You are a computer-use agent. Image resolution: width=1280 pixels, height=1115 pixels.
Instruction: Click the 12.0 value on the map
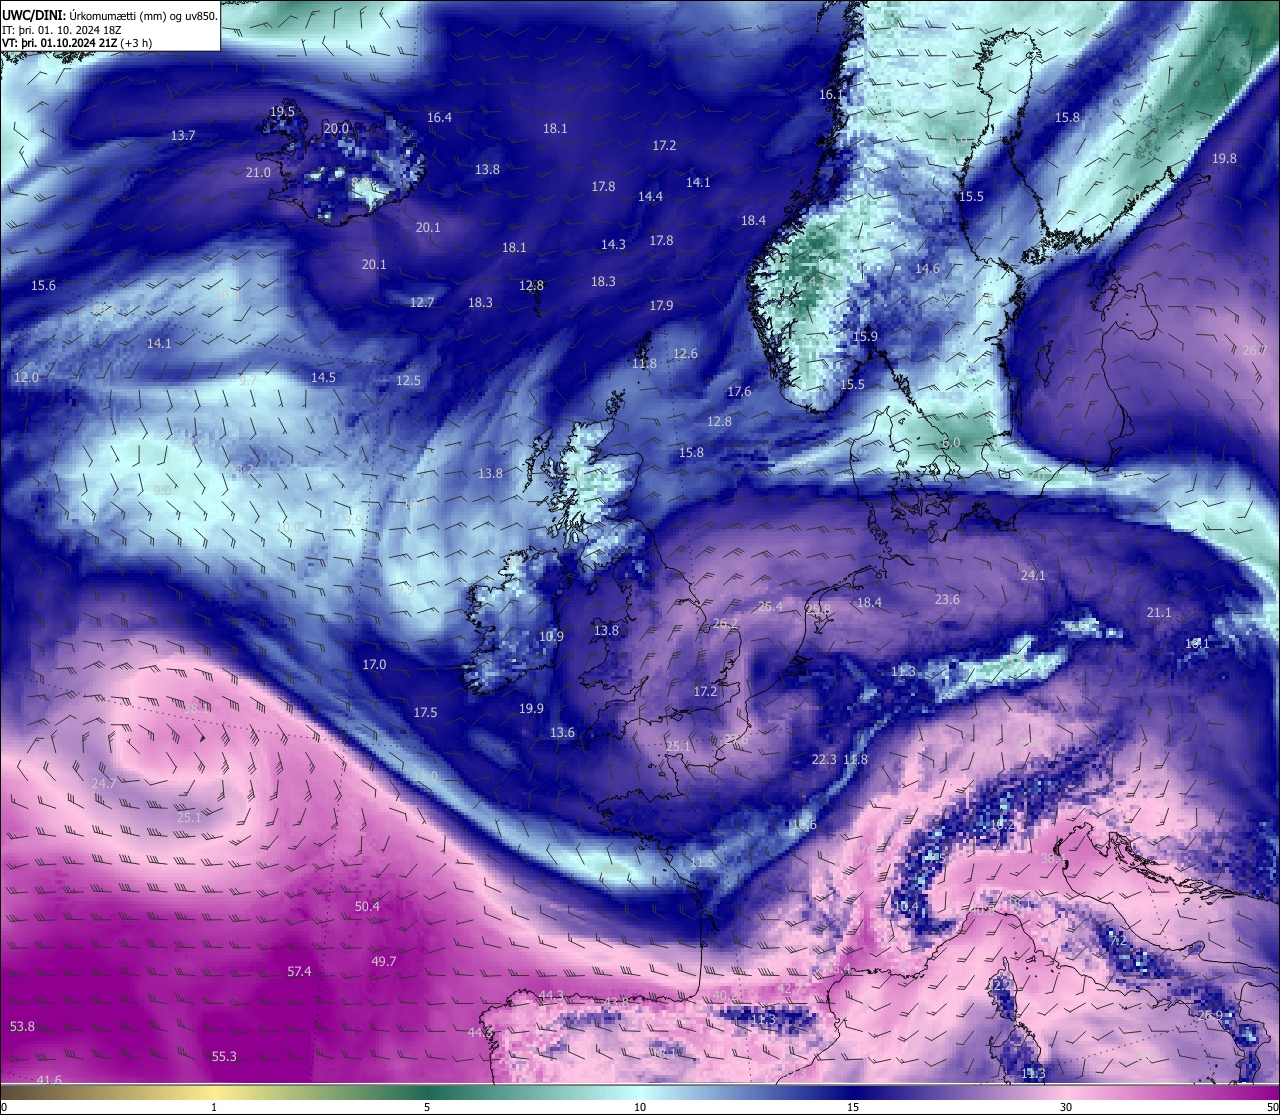(x=26, y=377)
